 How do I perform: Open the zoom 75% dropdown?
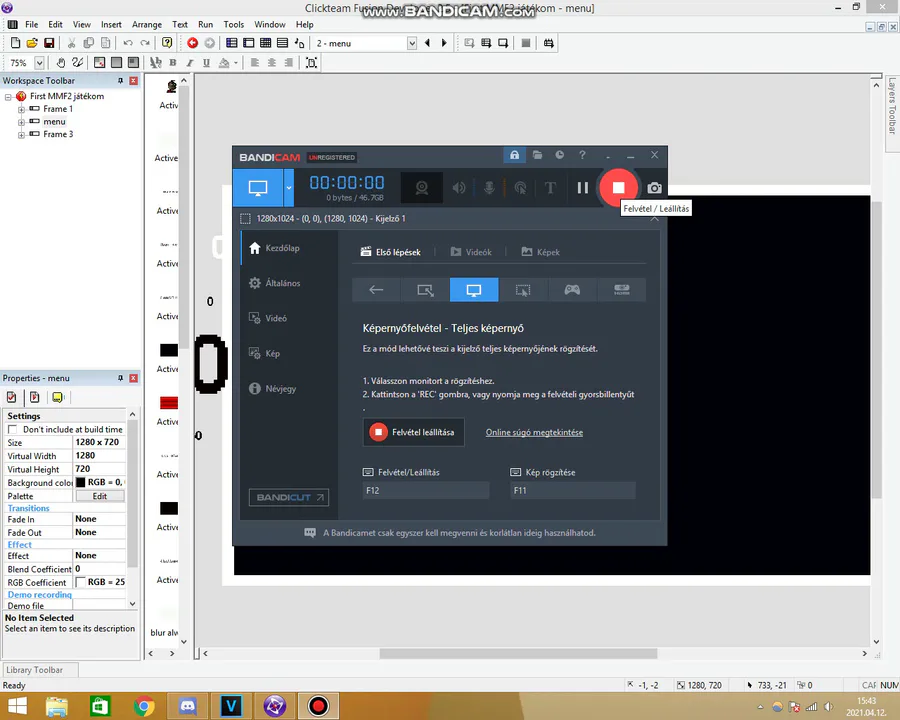pyautogui.click(x=40, y=63)
